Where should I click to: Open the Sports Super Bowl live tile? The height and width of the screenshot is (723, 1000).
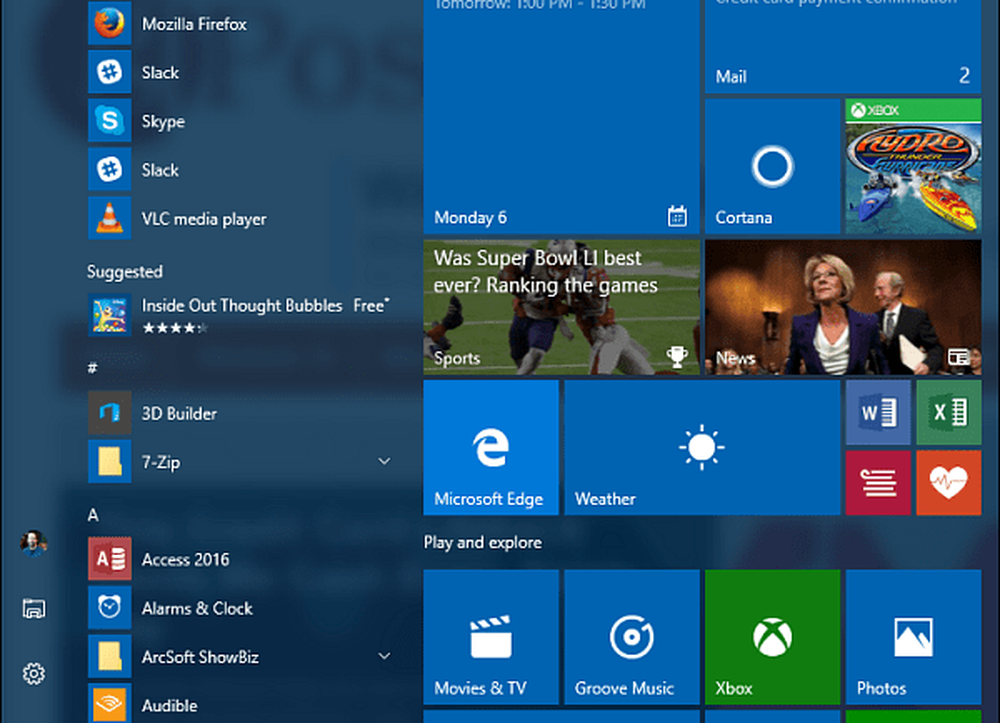(561, 306)
